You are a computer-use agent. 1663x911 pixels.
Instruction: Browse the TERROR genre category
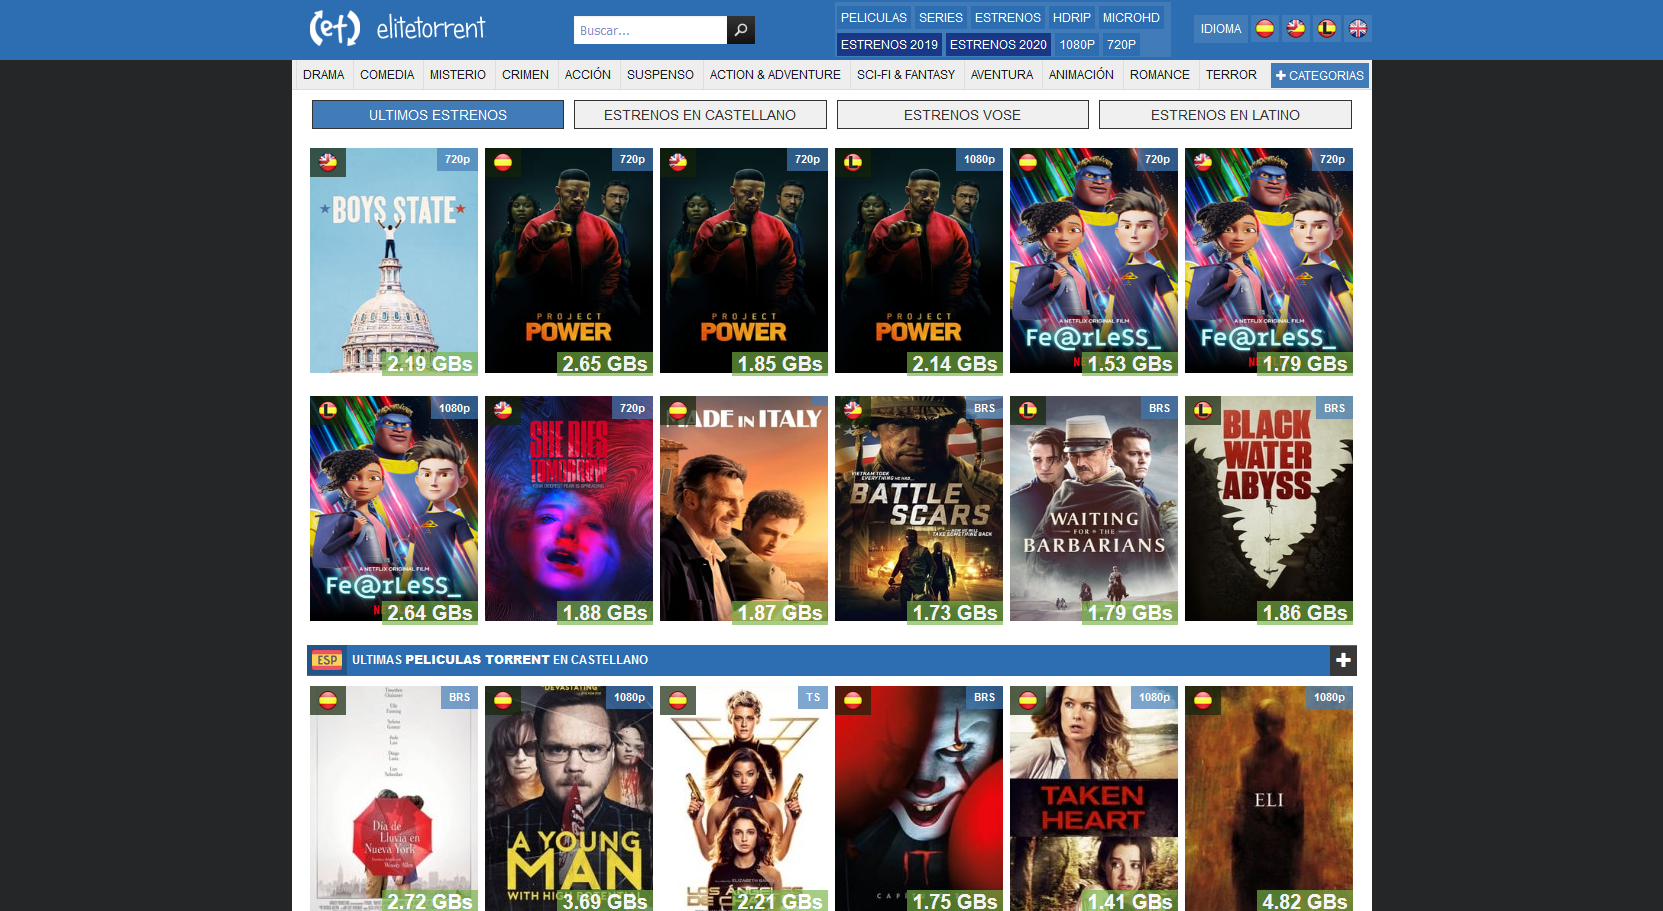pos(1230,75)
